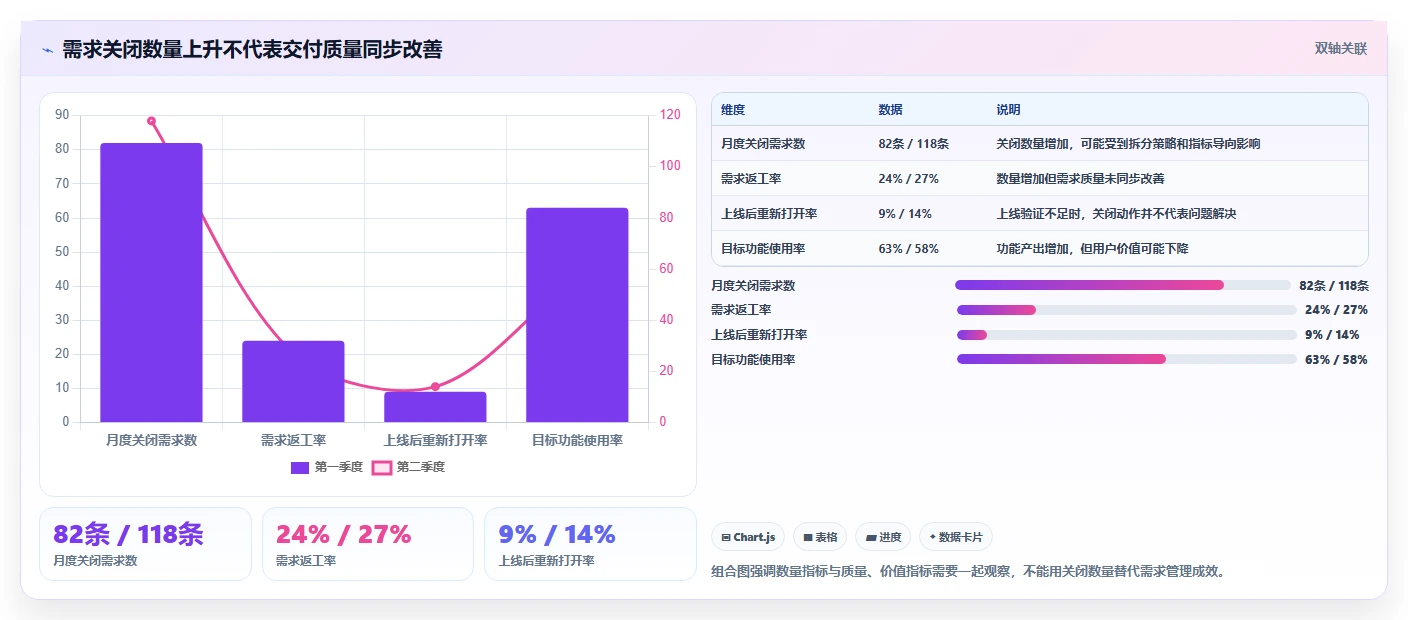Click the 月度关闭需求数 progress bar
Image resolution: width=1408 pixels, height=620 pixels.
(x=1123, y=285)
